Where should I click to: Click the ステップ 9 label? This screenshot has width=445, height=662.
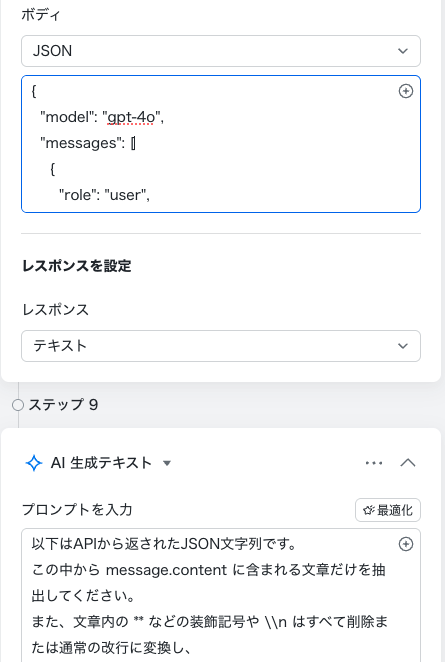[x=63, y=405]
